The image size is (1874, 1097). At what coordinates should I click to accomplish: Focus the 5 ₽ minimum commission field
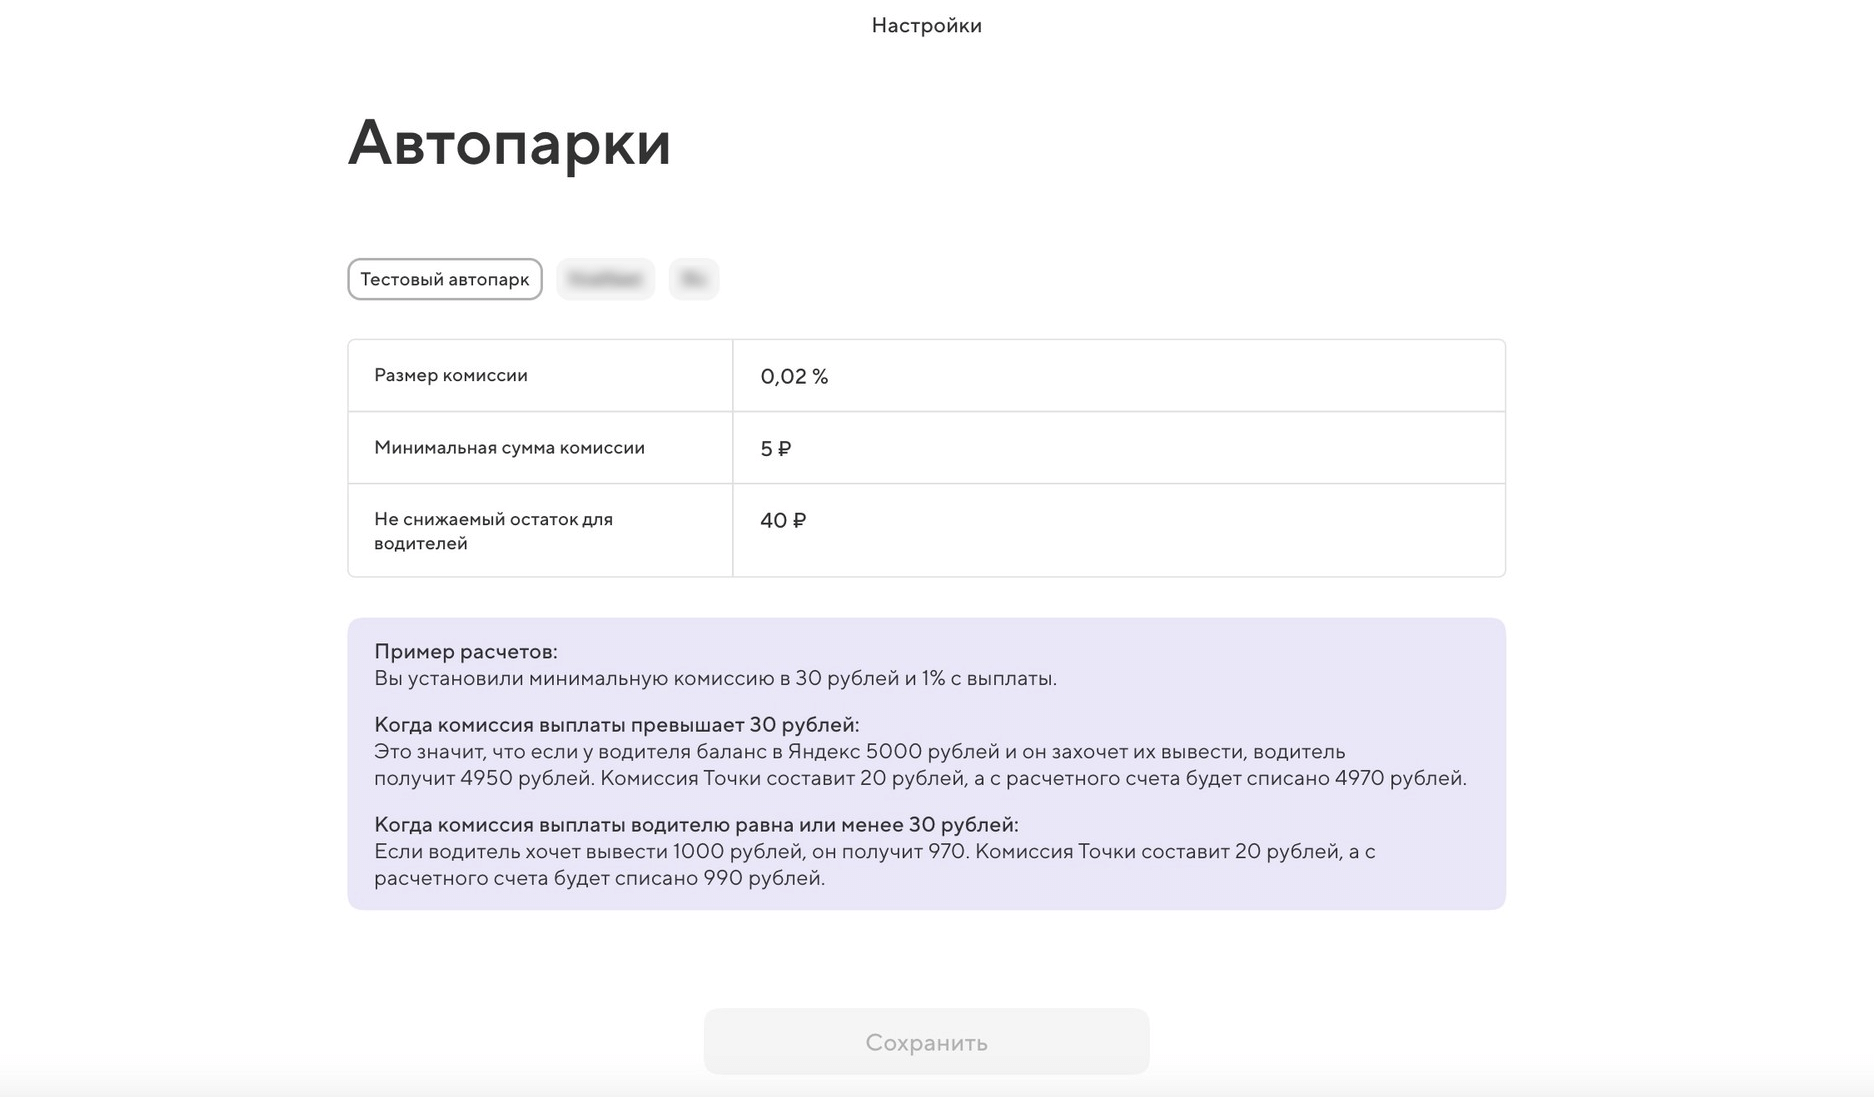coord(1117,448)
